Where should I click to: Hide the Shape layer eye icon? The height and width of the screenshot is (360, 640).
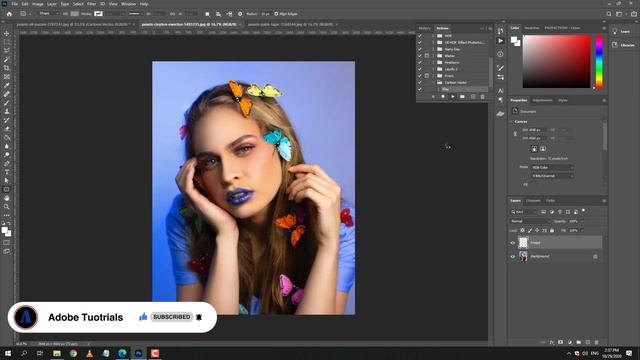pyautogui.click(x=513, y=243)
